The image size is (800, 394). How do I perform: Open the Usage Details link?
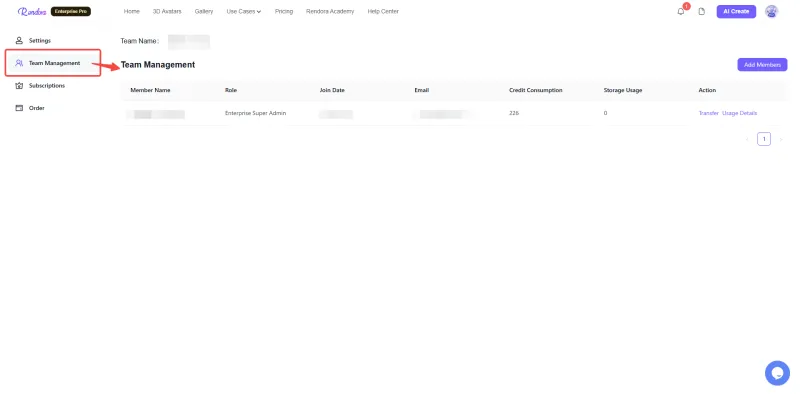point(739,113)
